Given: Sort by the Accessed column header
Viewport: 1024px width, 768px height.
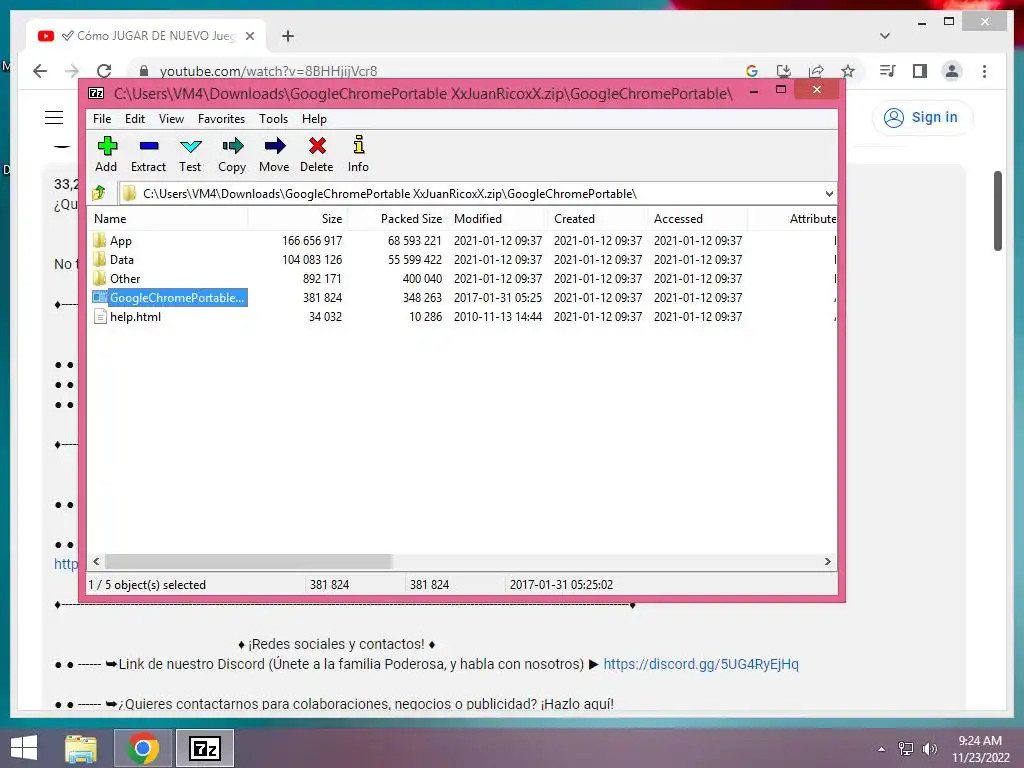Looking at the screenshot, I should [697, 219].
